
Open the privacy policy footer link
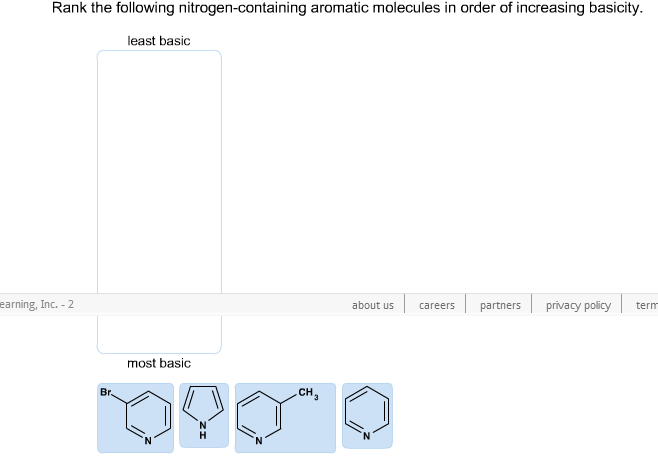578,305
